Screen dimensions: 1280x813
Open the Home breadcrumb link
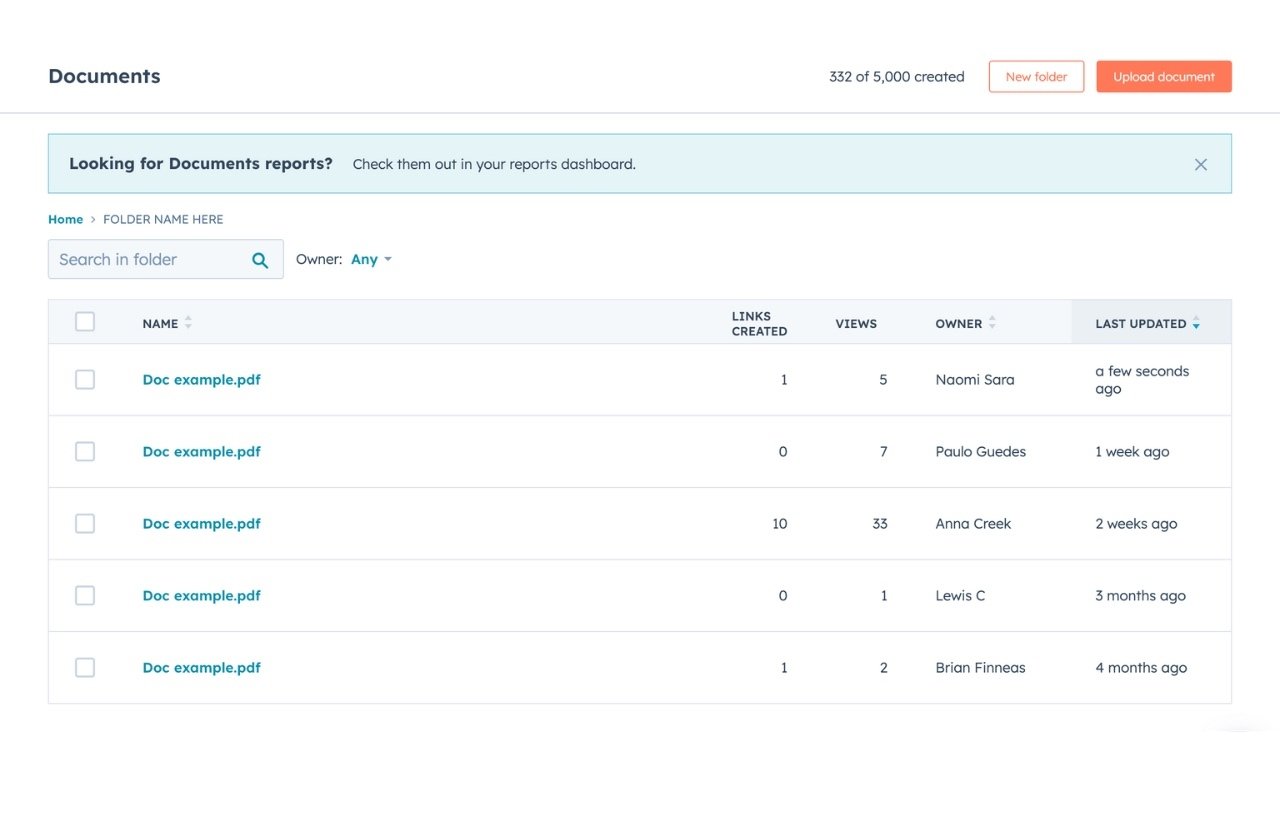click(x=65, y=219)
